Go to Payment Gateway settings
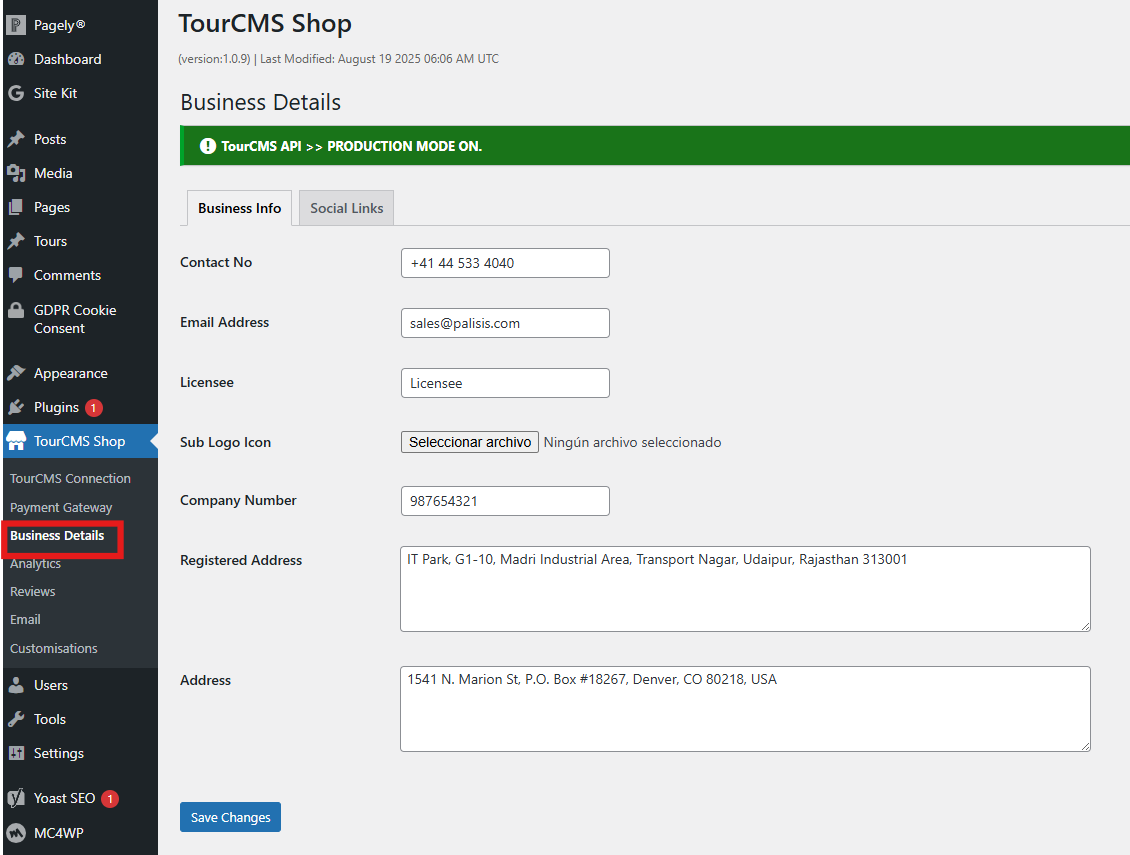 pos(61,507)
